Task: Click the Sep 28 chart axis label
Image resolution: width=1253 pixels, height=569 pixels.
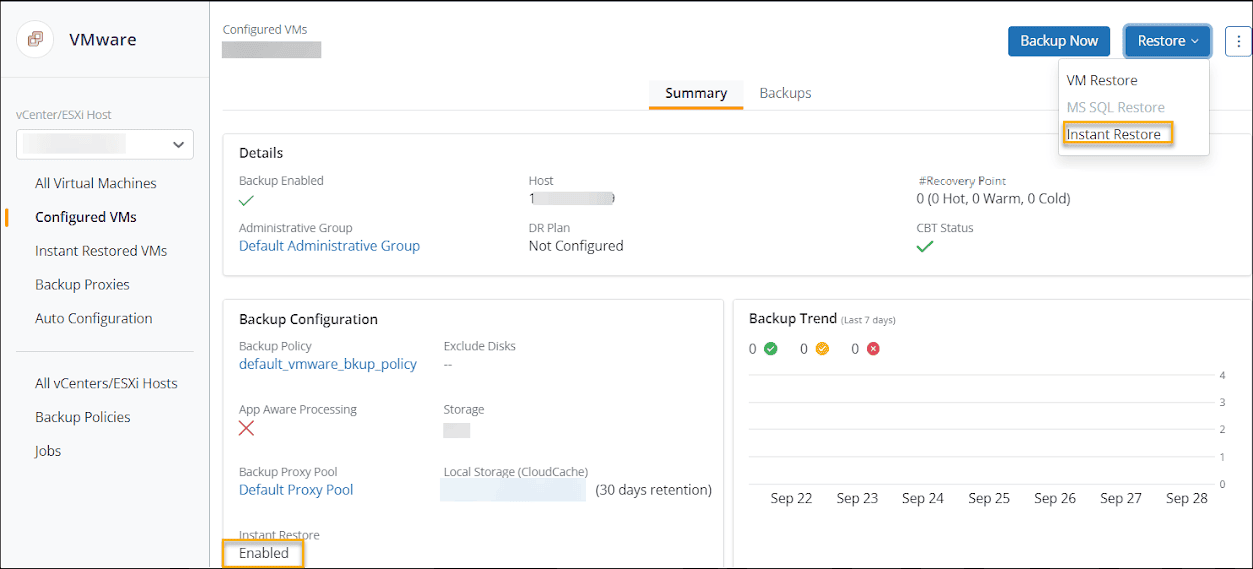Action: (x=1187, y=498)
